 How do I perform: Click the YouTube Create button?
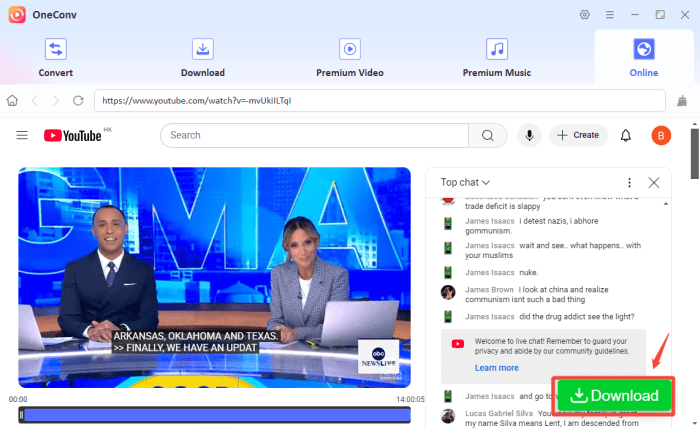(578, 135)
